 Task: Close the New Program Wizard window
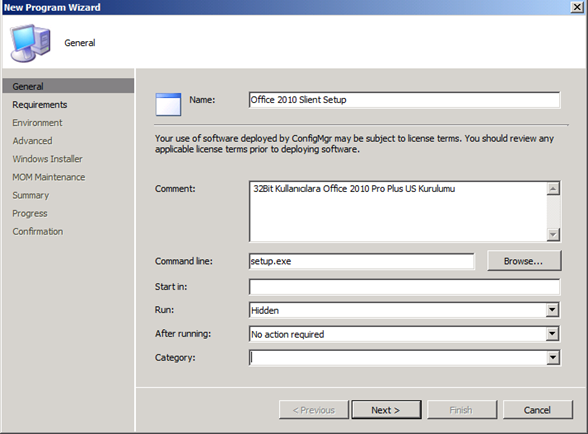point(577,7)
